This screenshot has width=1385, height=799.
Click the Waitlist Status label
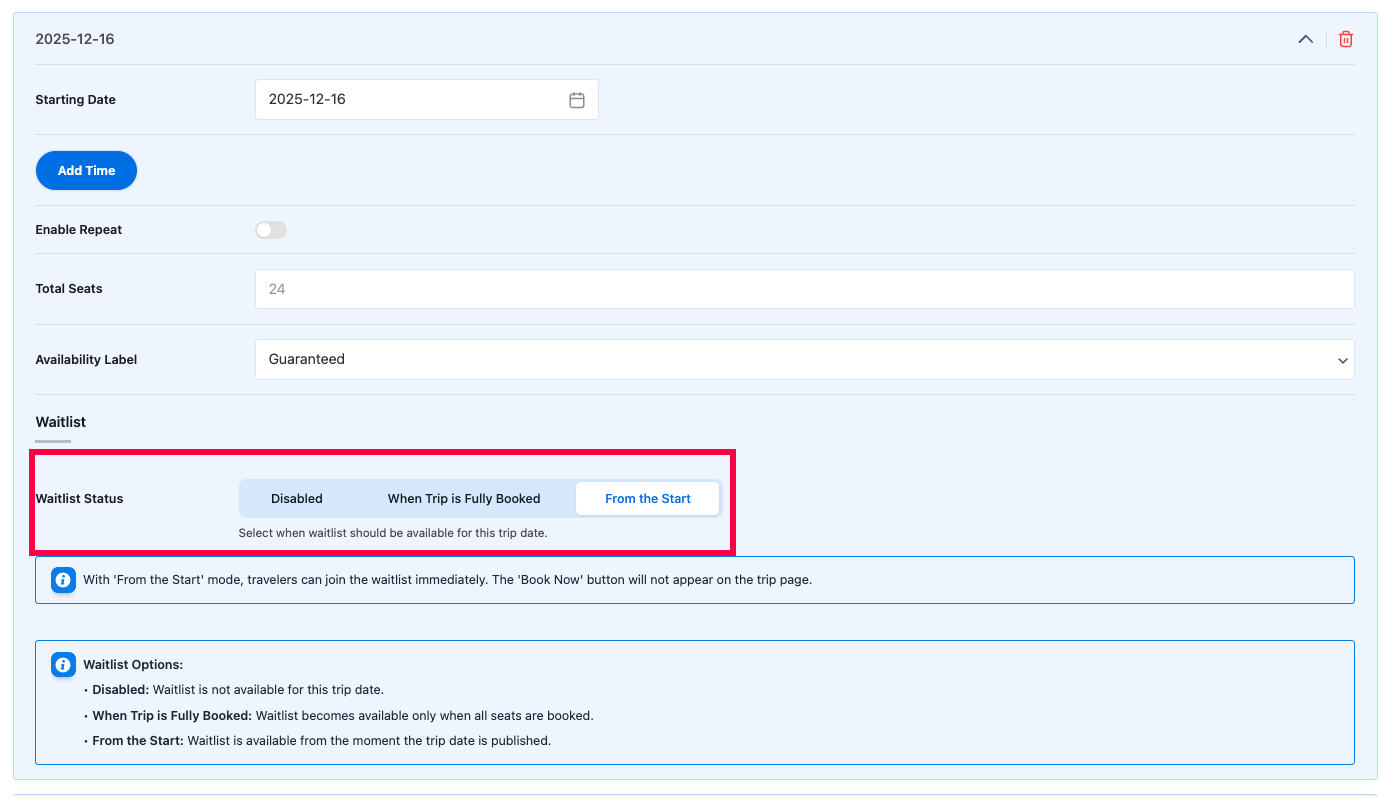point(80,498)
